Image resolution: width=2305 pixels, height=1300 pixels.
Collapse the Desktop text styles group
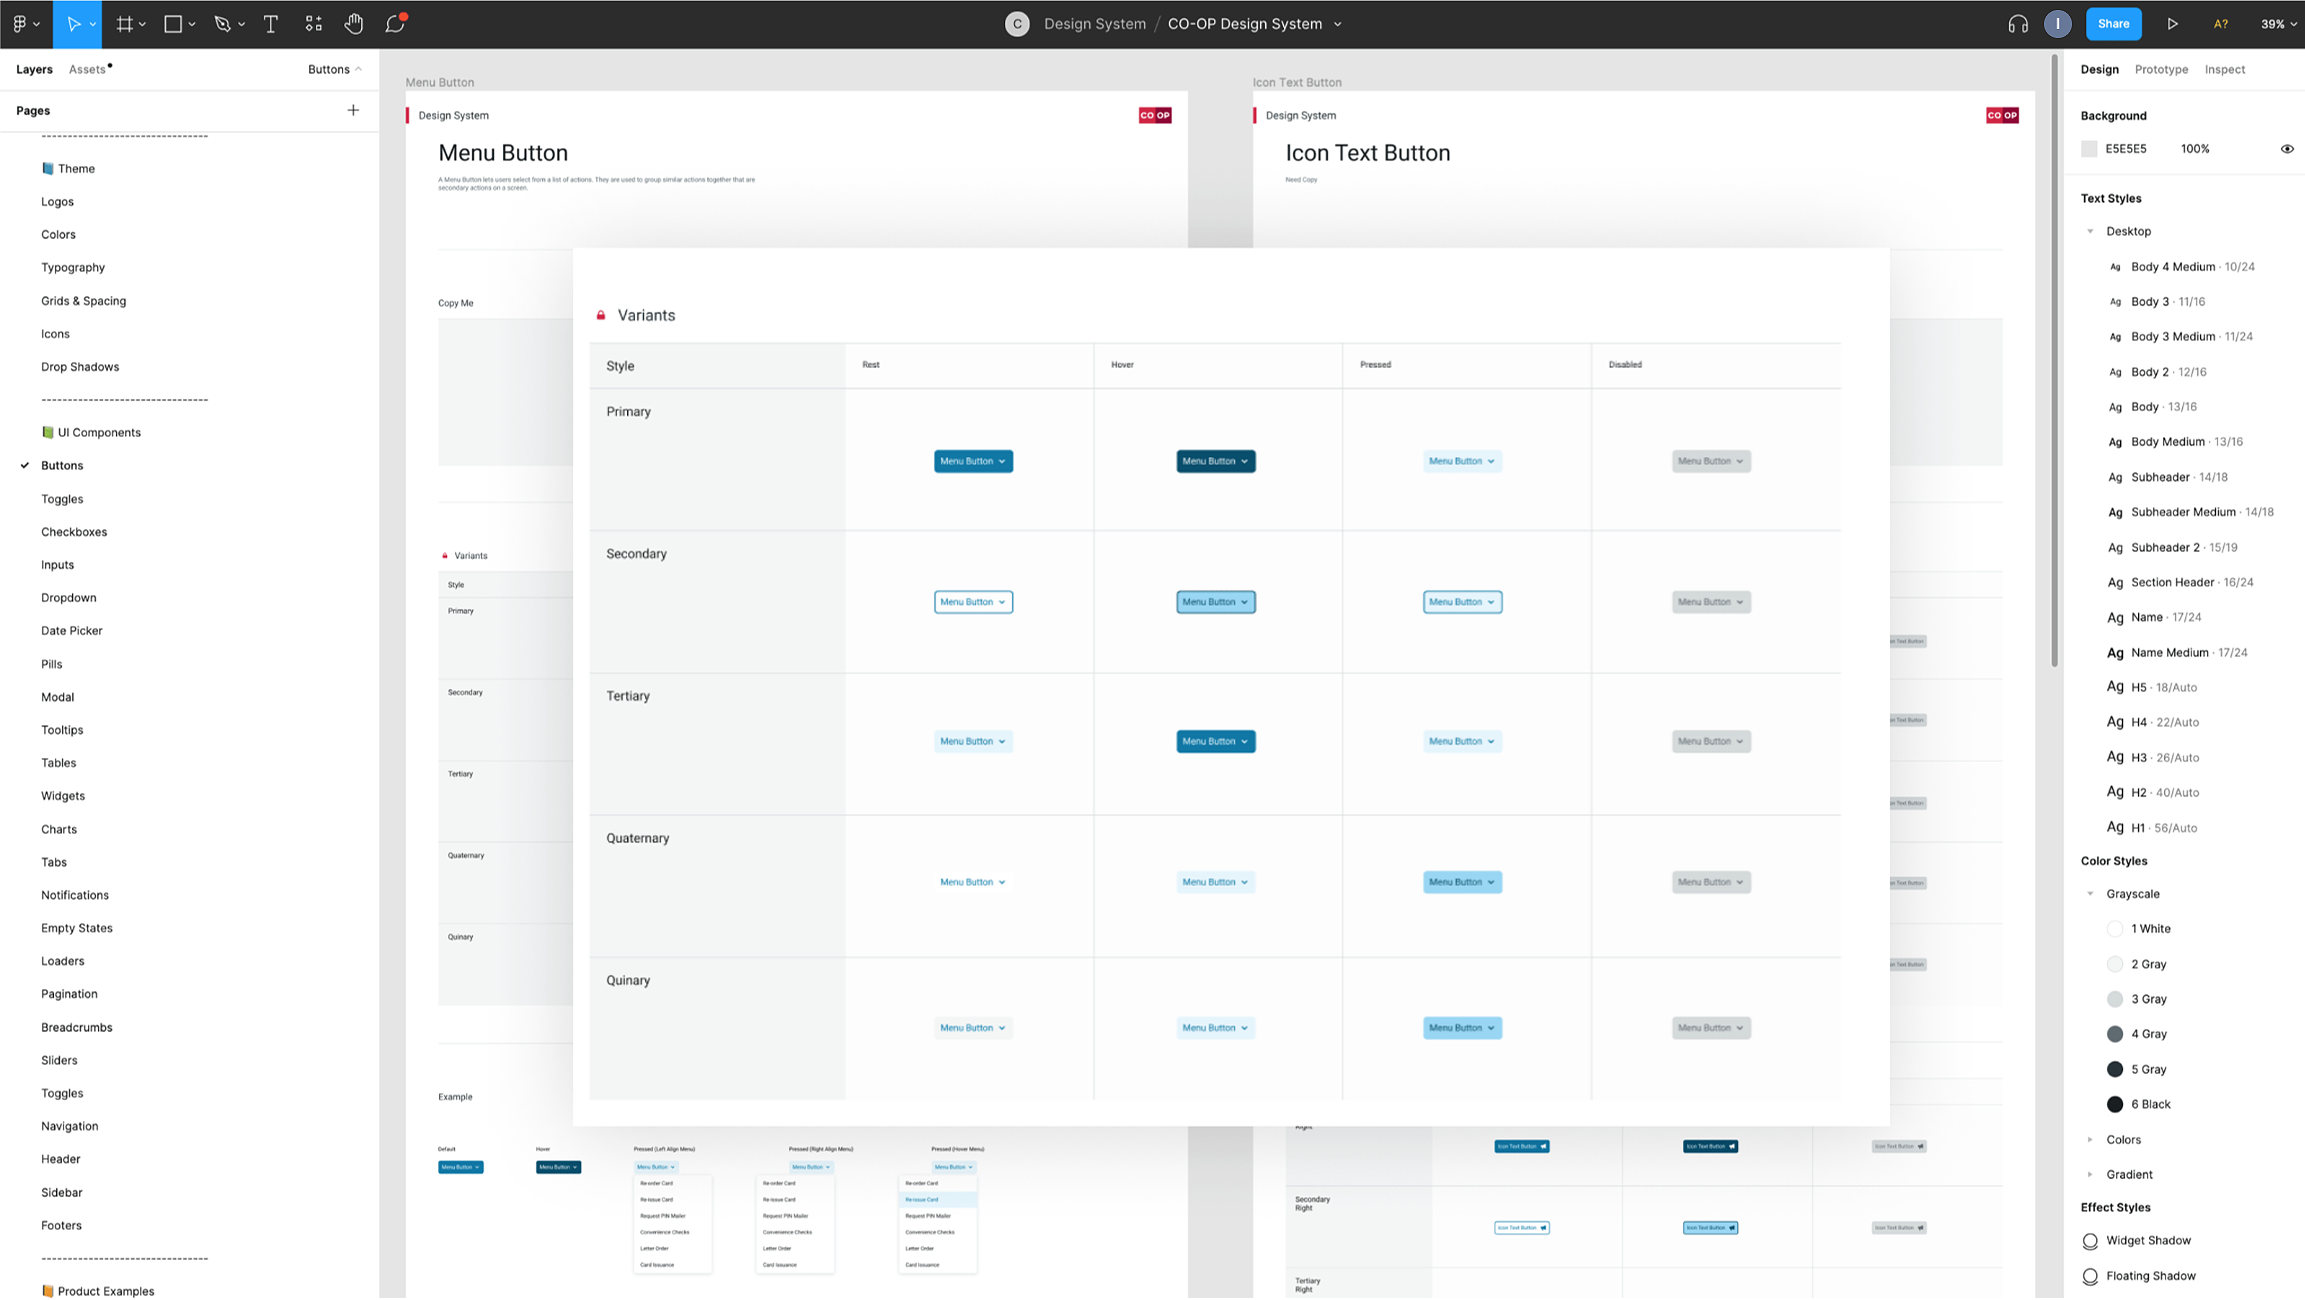[2090, 231]
